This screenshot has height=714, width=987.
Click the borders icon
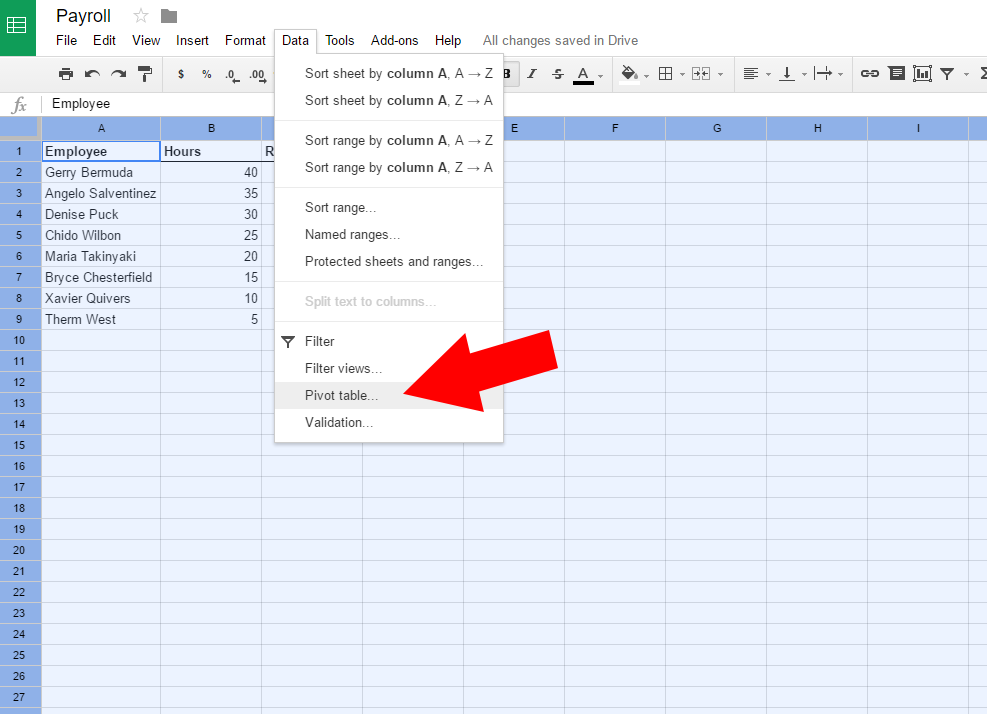[x=665, y=74]
